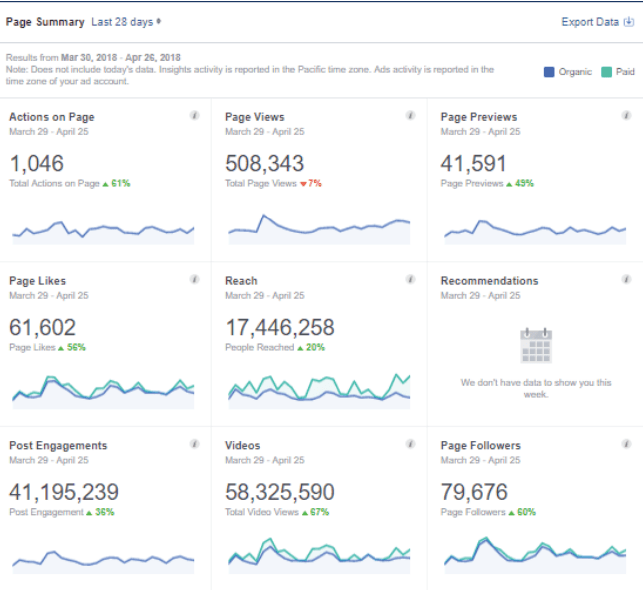Click the Page Followers card title
Viewport: 643px width, 590px height.
tap(481, 446)
